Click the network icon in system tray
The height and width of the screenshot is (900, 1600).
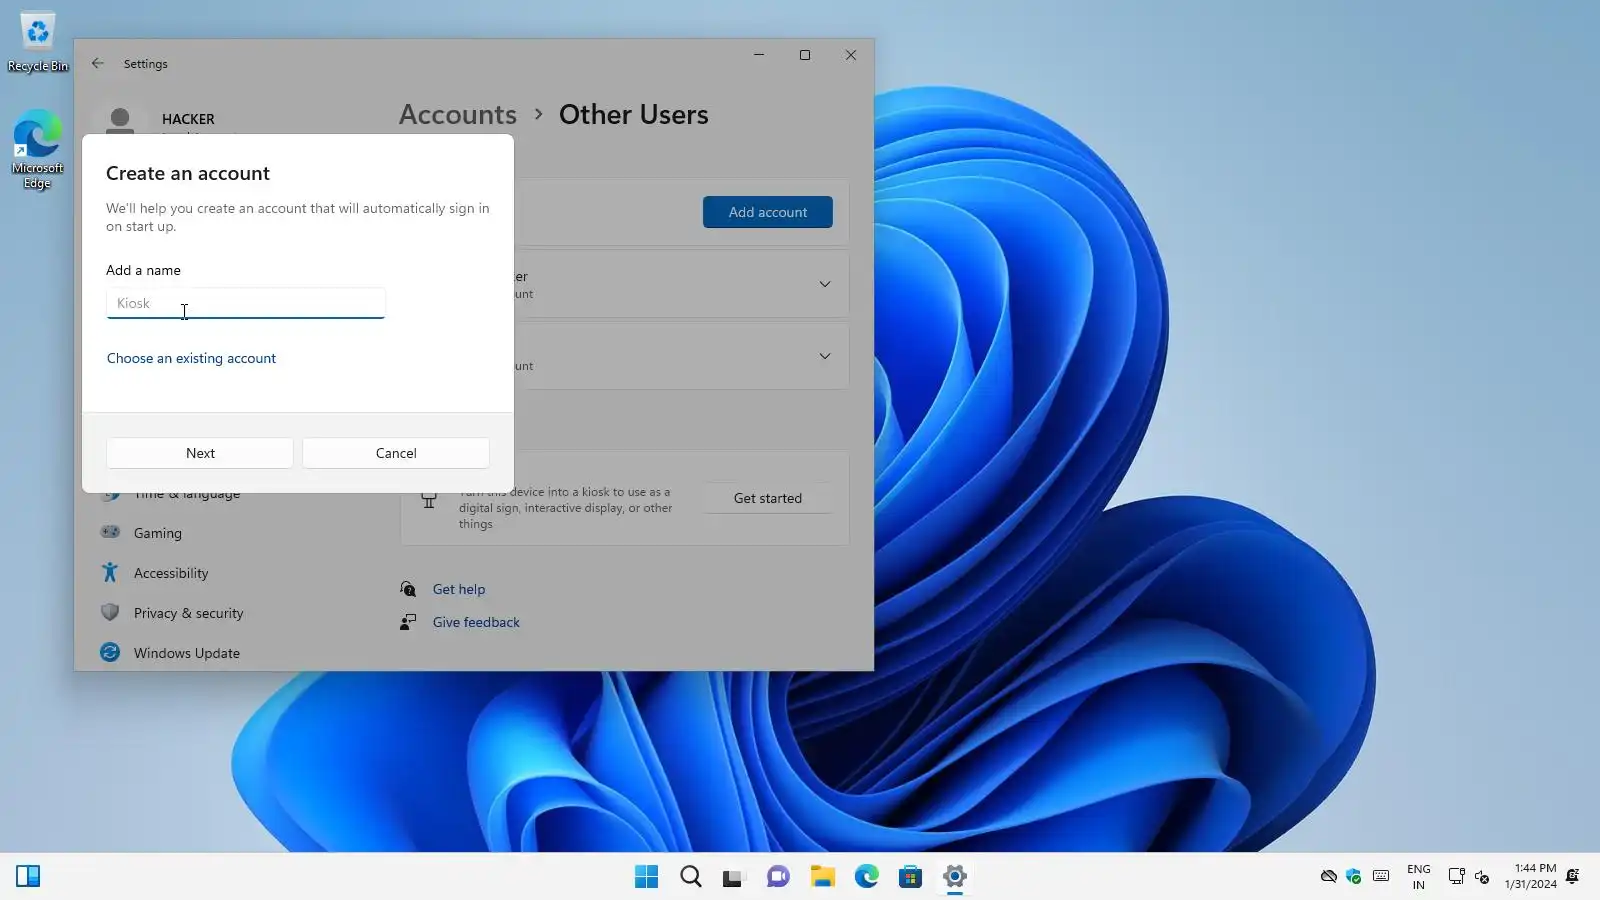point(1456,877)
